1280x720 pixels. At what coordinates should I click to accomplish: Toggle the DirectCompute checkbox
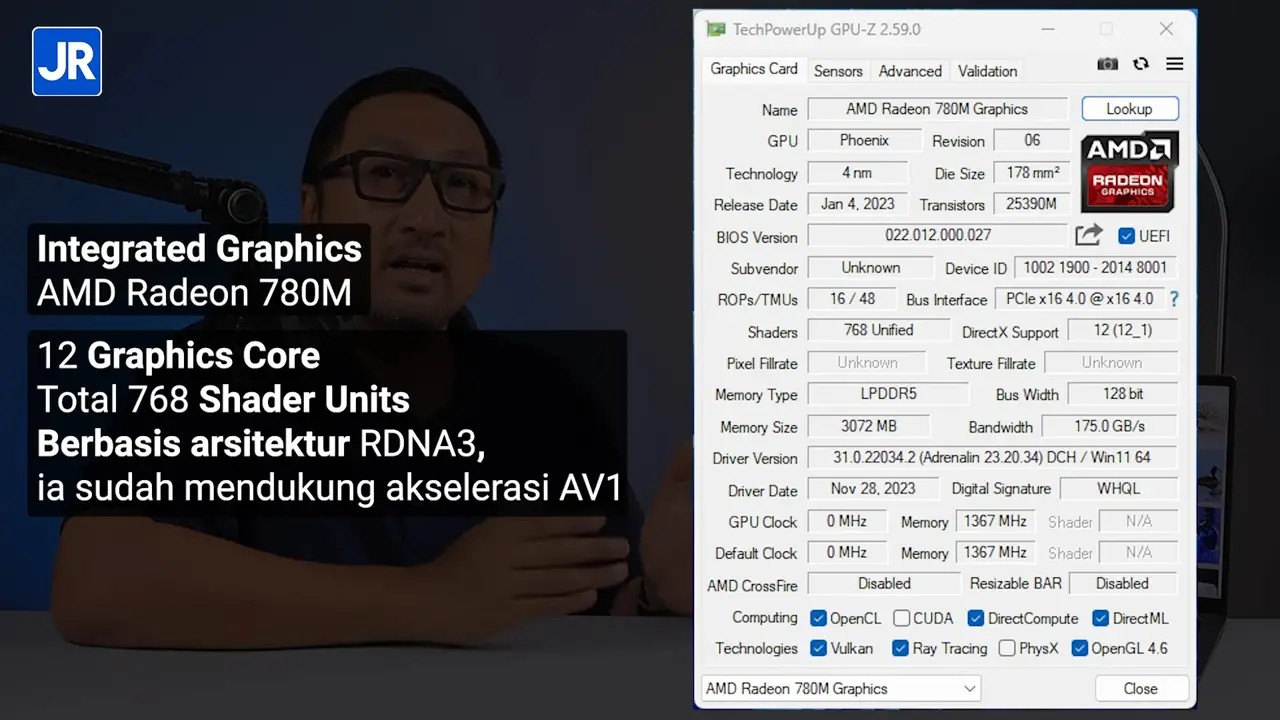976,618
